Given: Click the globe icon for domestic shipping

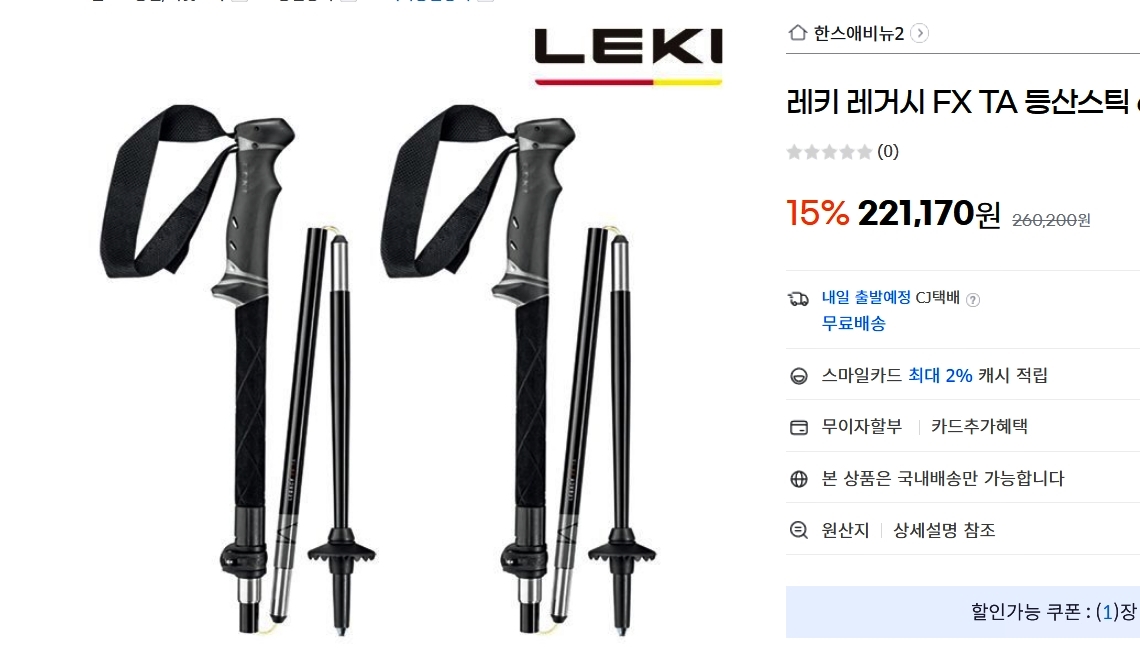Looking at the screenshot, I should pos(798,478).
